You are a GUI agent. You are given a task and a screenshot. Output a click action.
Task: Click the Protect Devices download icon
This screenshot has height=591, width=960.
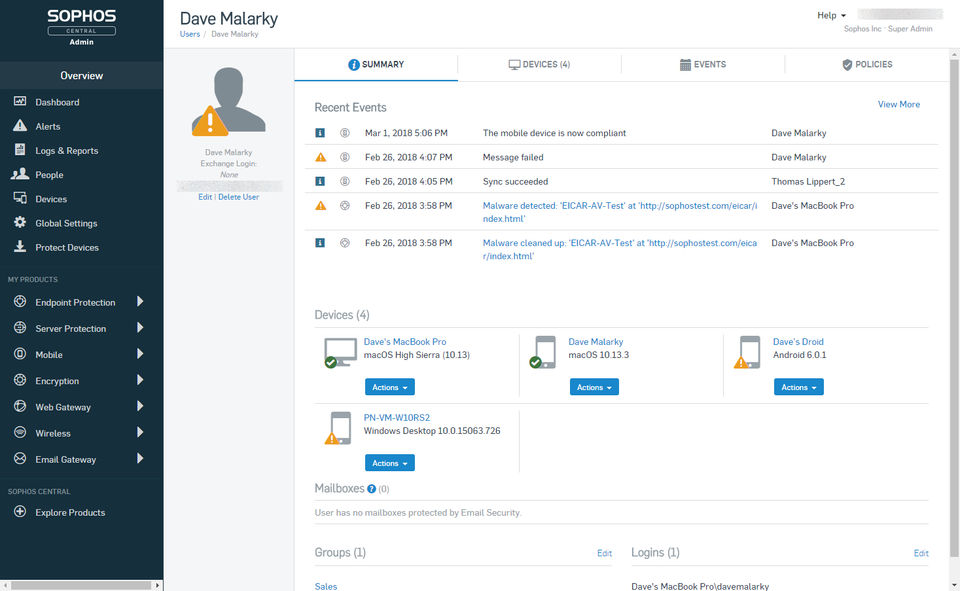pos(20,246)
